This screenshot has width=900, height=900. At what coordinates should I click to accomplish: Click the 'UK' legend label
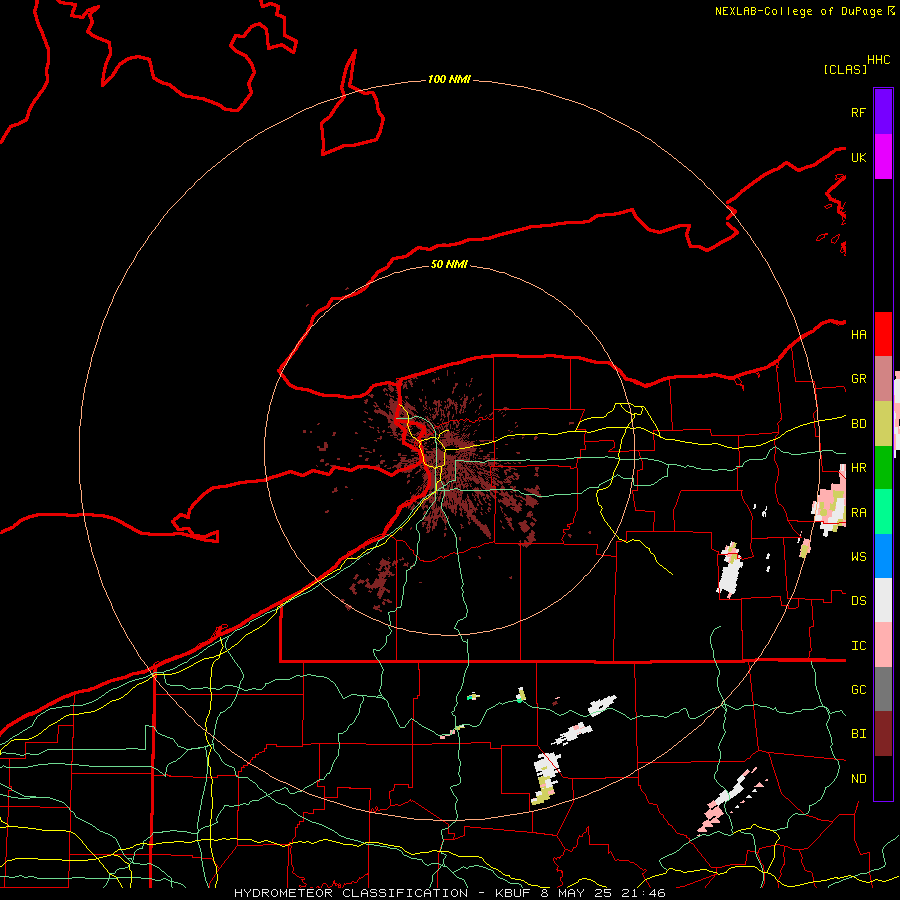[x=858, y=157]
